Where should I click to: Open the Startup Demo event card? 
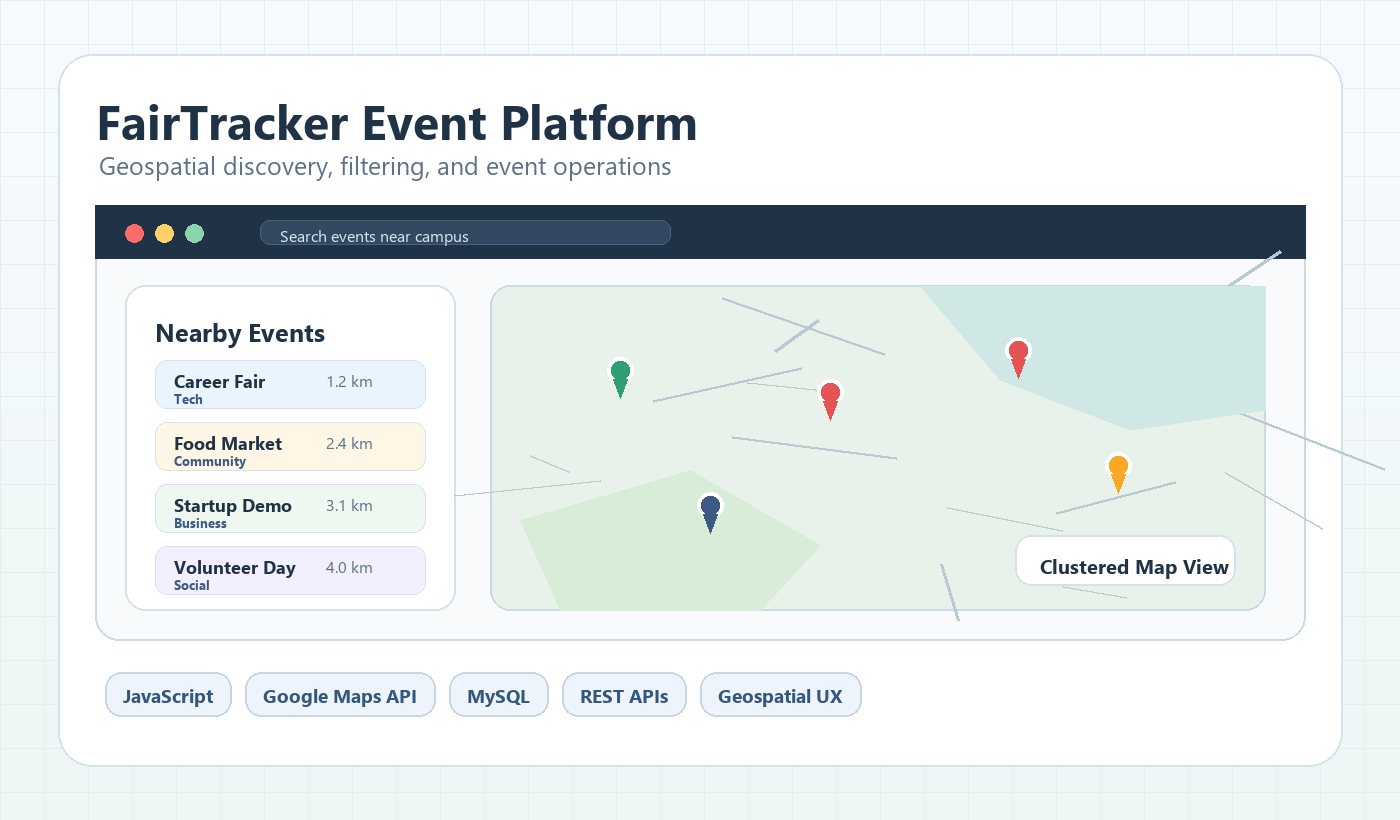coord(291,509)
